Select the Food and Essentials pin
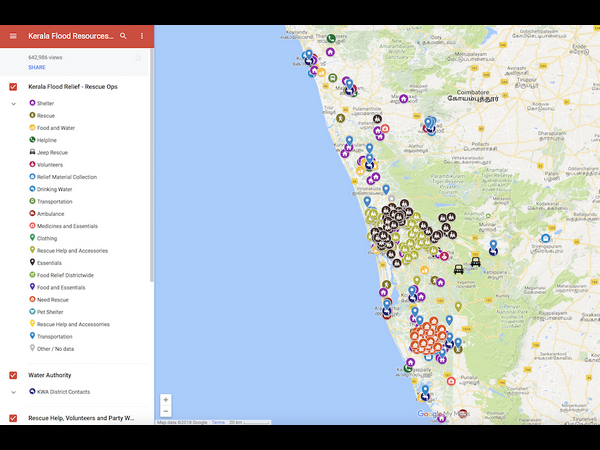 click(32, 287)
